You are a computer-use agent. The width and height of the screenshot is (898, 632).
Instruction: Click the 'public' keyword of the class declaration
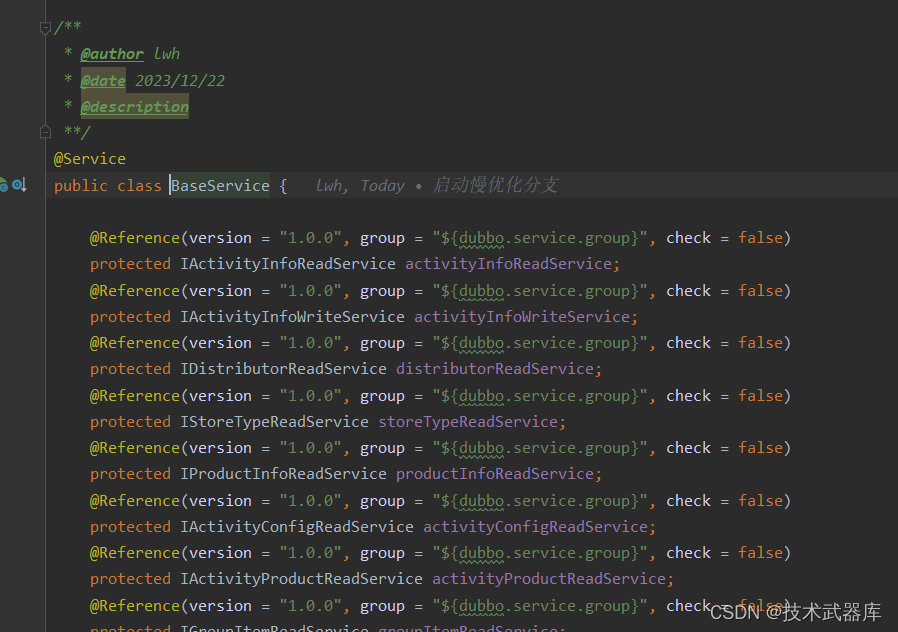(81, 185)
